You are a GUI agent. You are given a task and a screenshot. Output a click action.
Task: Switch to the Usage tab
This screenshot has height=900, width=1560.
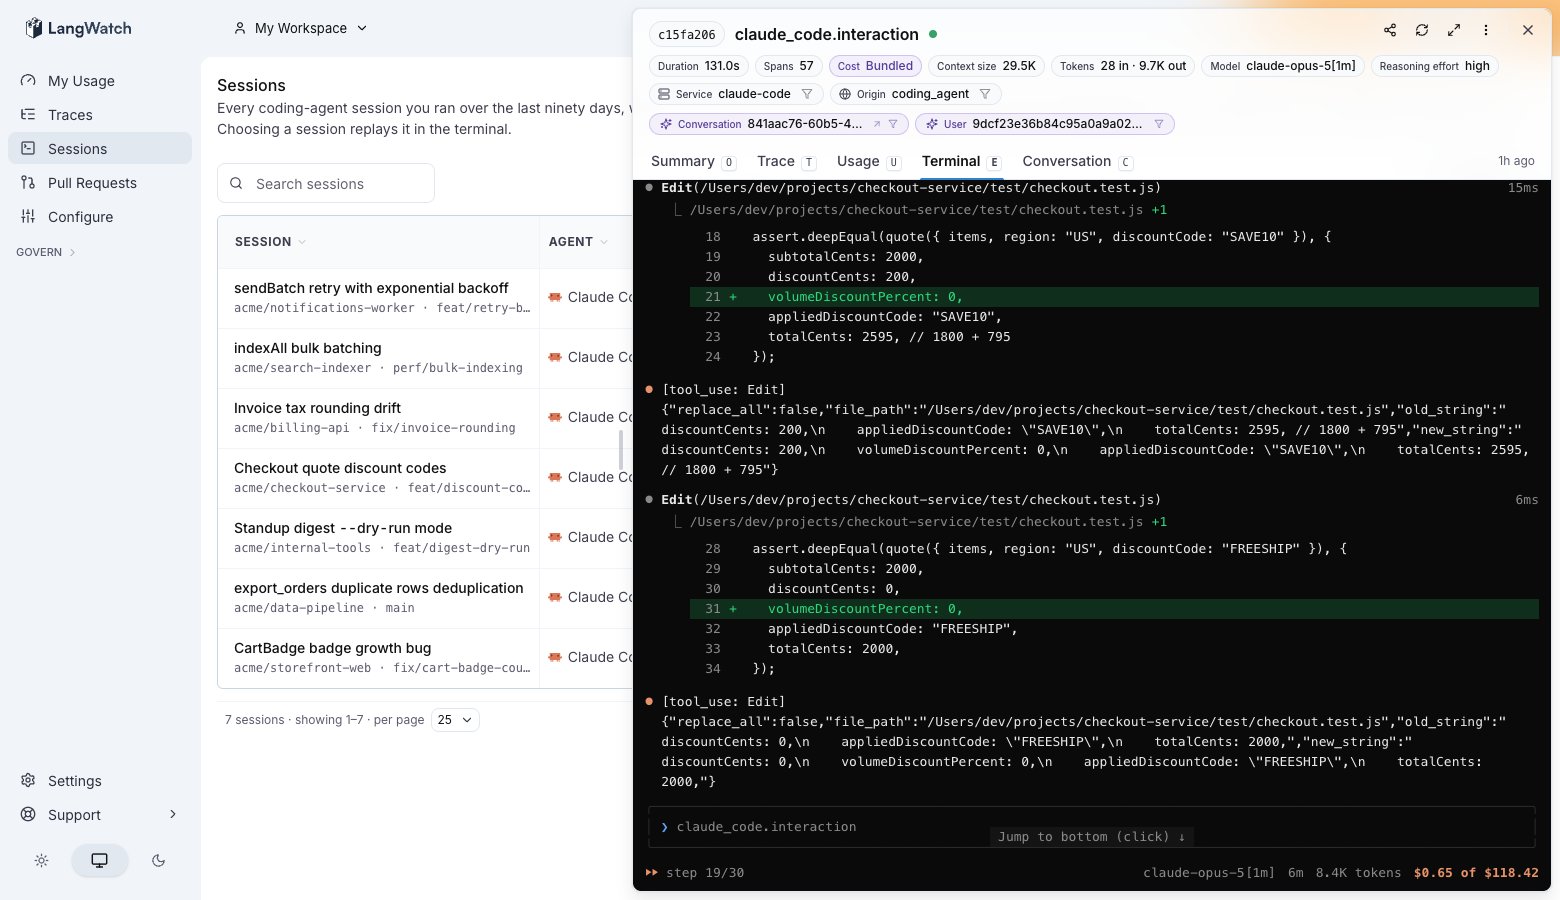pos(868,161)
